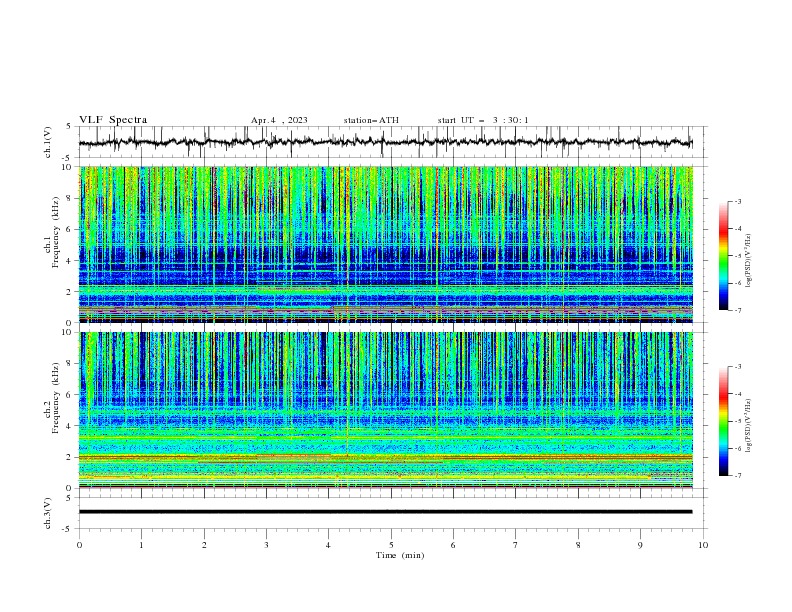Click the ch.3 flat black voltage trace
792x612 pixels.
pyautogui.click(x=385, y=512)
